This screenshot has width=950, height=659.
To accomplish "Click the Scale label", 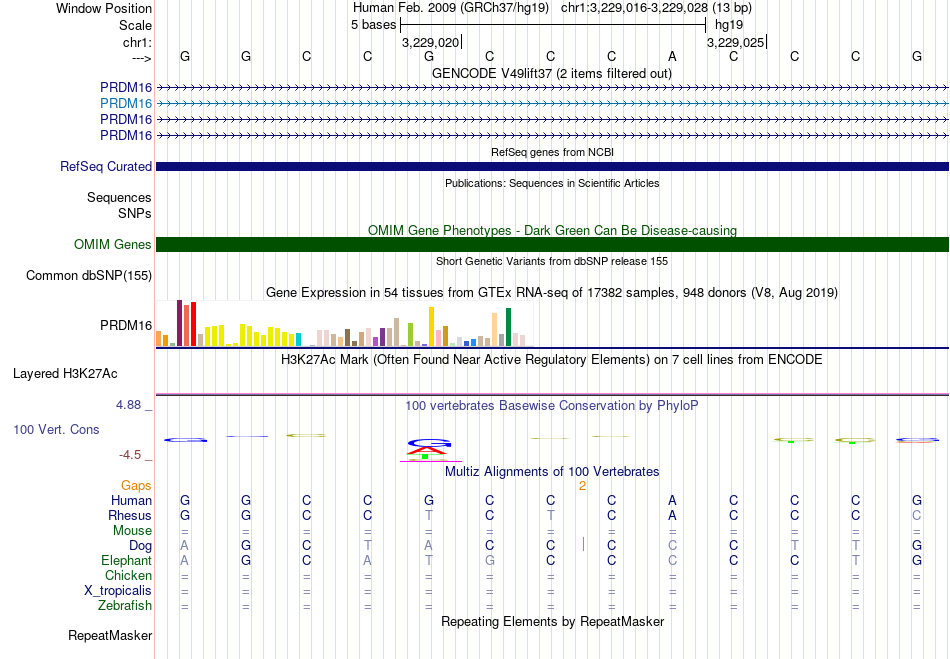I will pos(136,26).
